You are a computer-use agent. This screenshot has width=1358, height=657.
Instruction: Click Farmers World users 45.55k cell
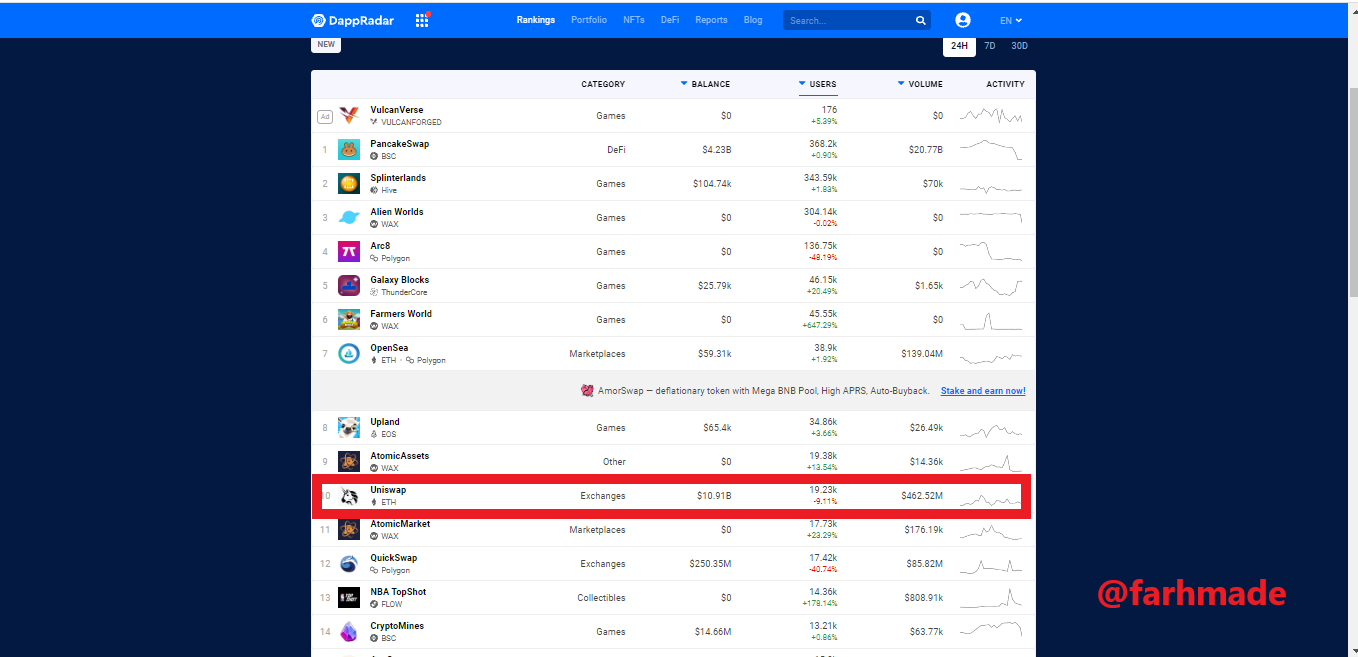tap(823, 314)
